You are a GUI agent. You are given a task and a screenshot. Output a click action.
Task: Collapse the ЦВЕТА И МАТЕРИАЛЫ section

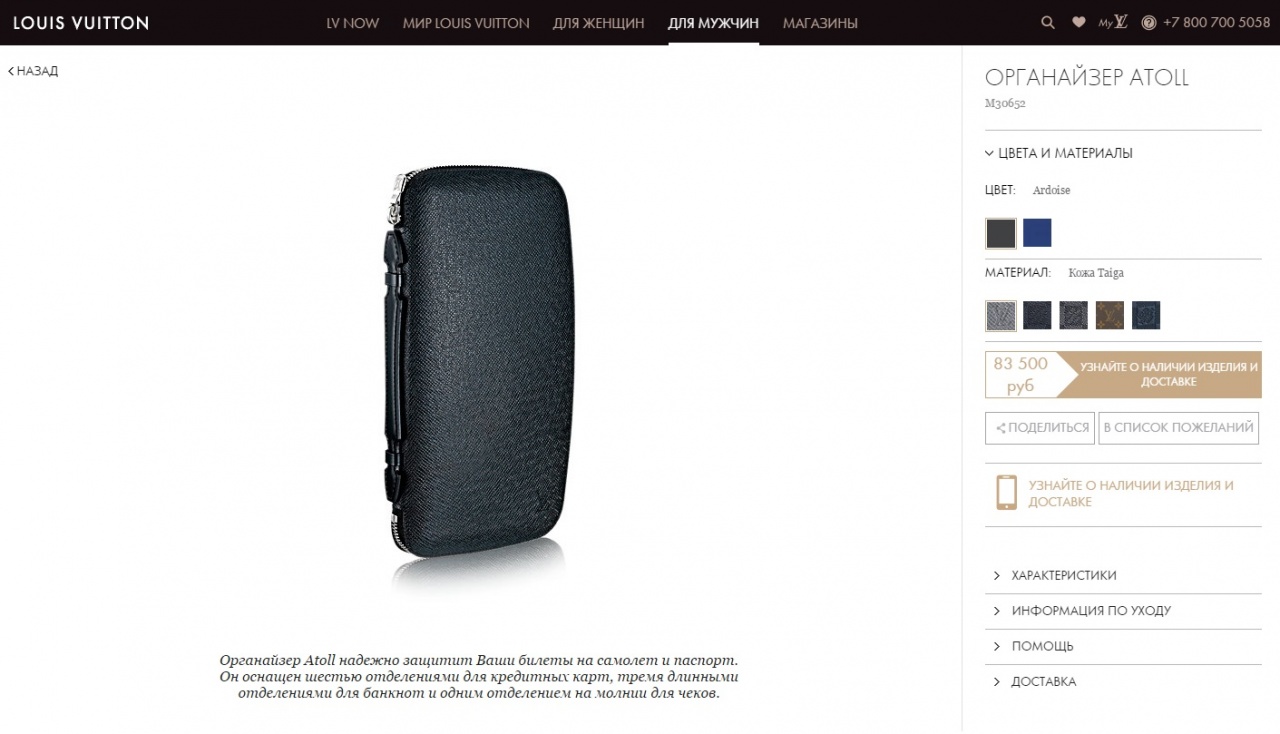[x=1059, y=153]
